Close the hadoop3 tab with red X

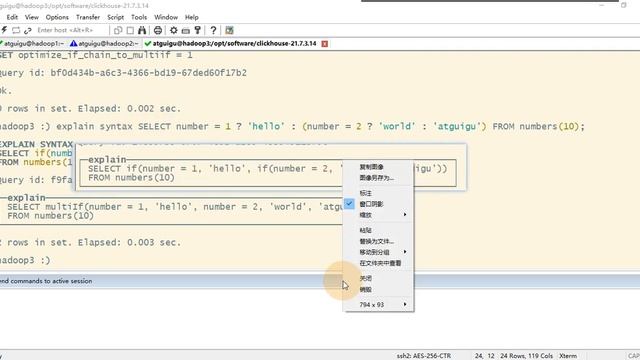(x=324, y=44)
